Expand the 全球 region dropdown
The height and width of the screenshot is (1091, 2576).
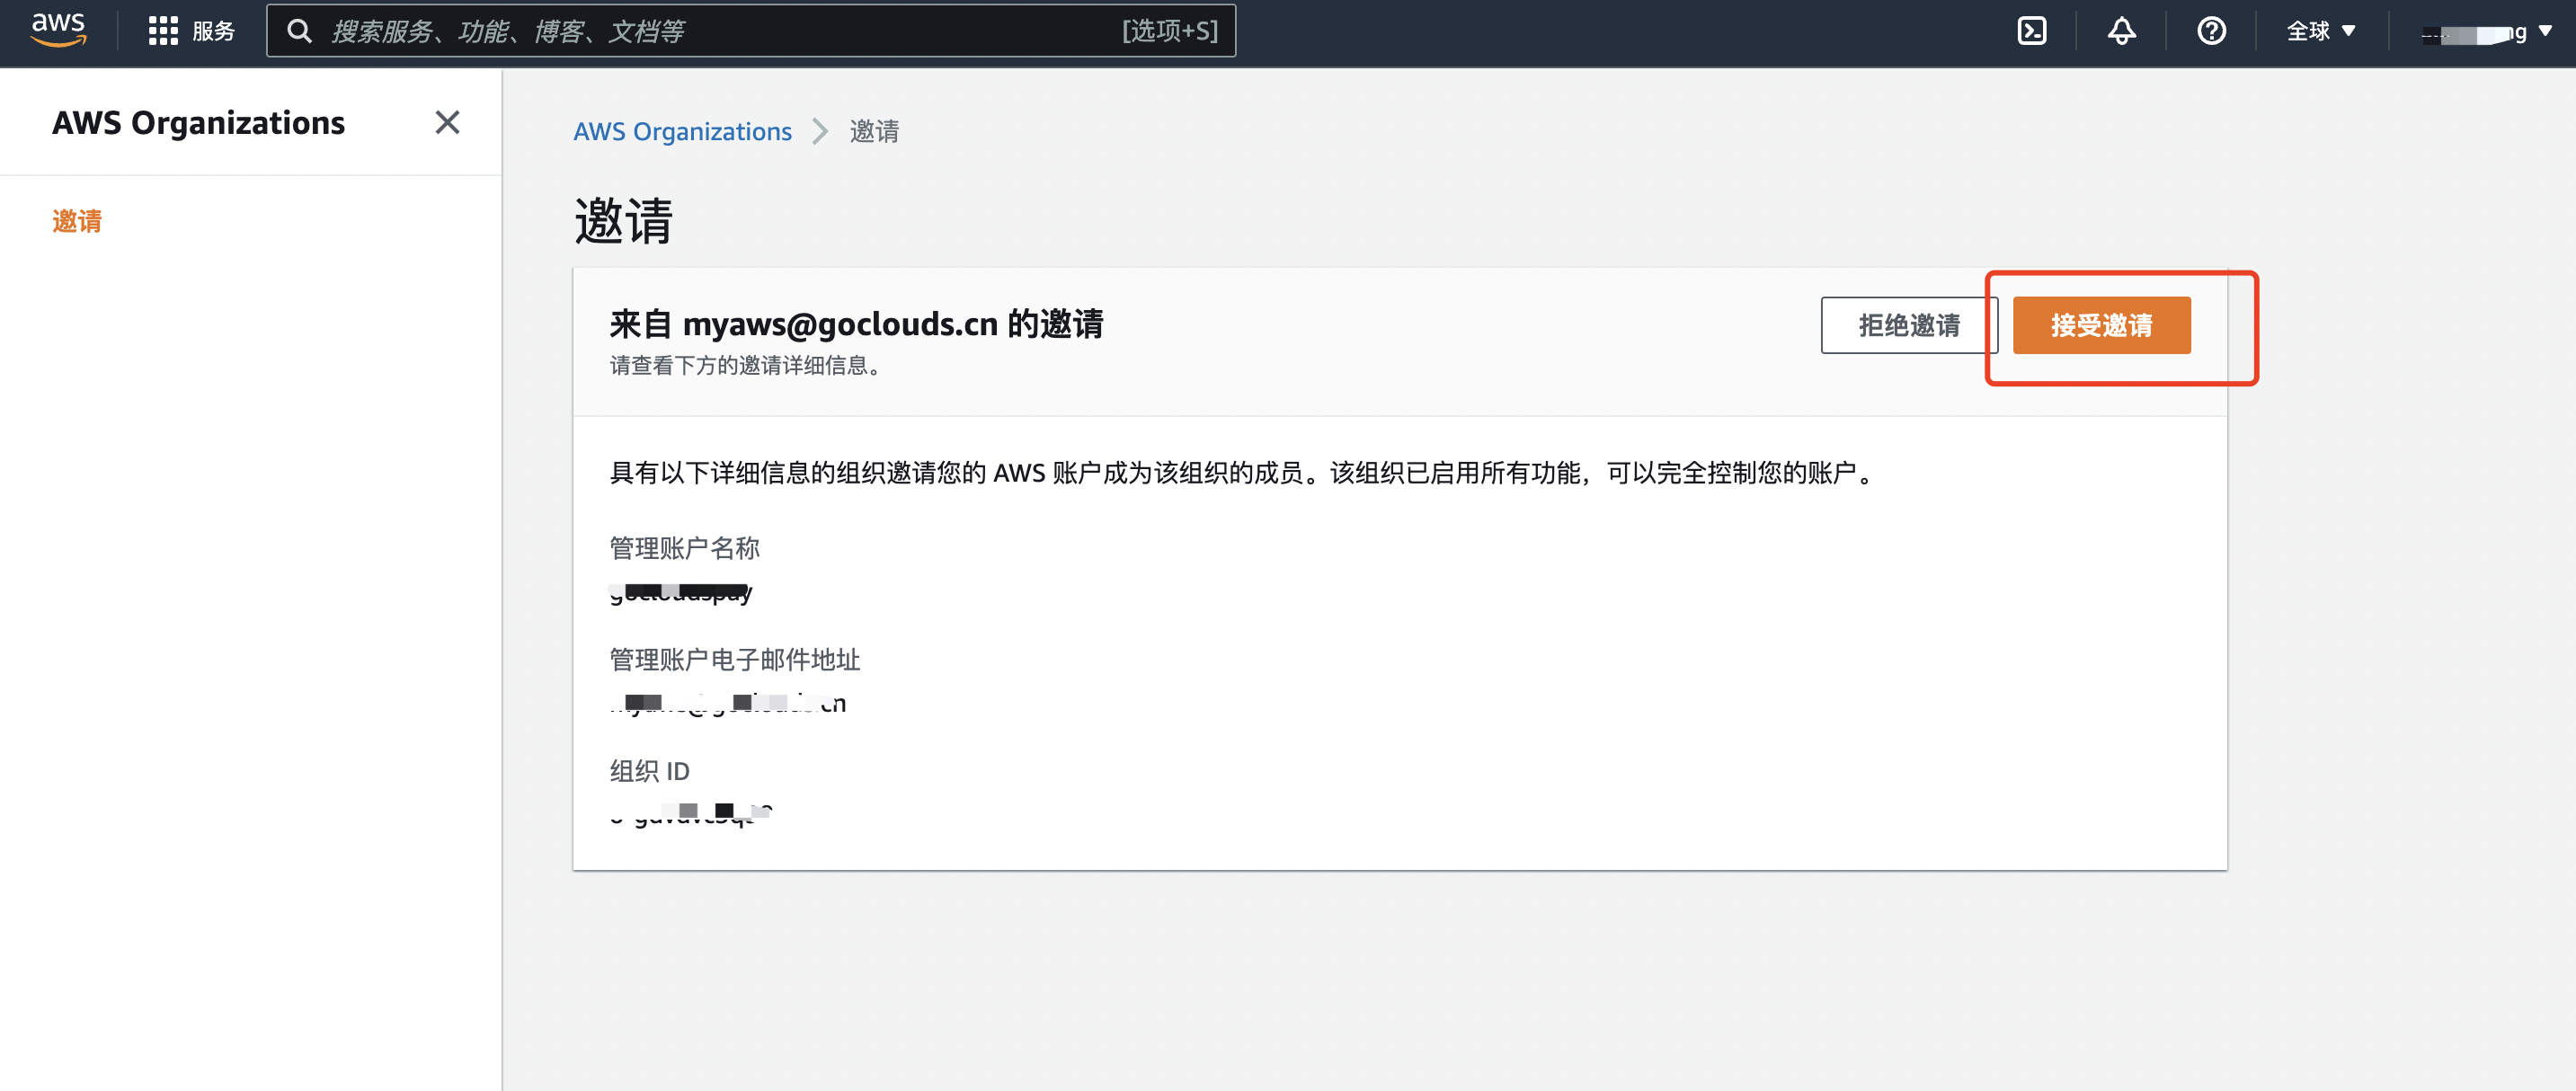(2321, 31)
